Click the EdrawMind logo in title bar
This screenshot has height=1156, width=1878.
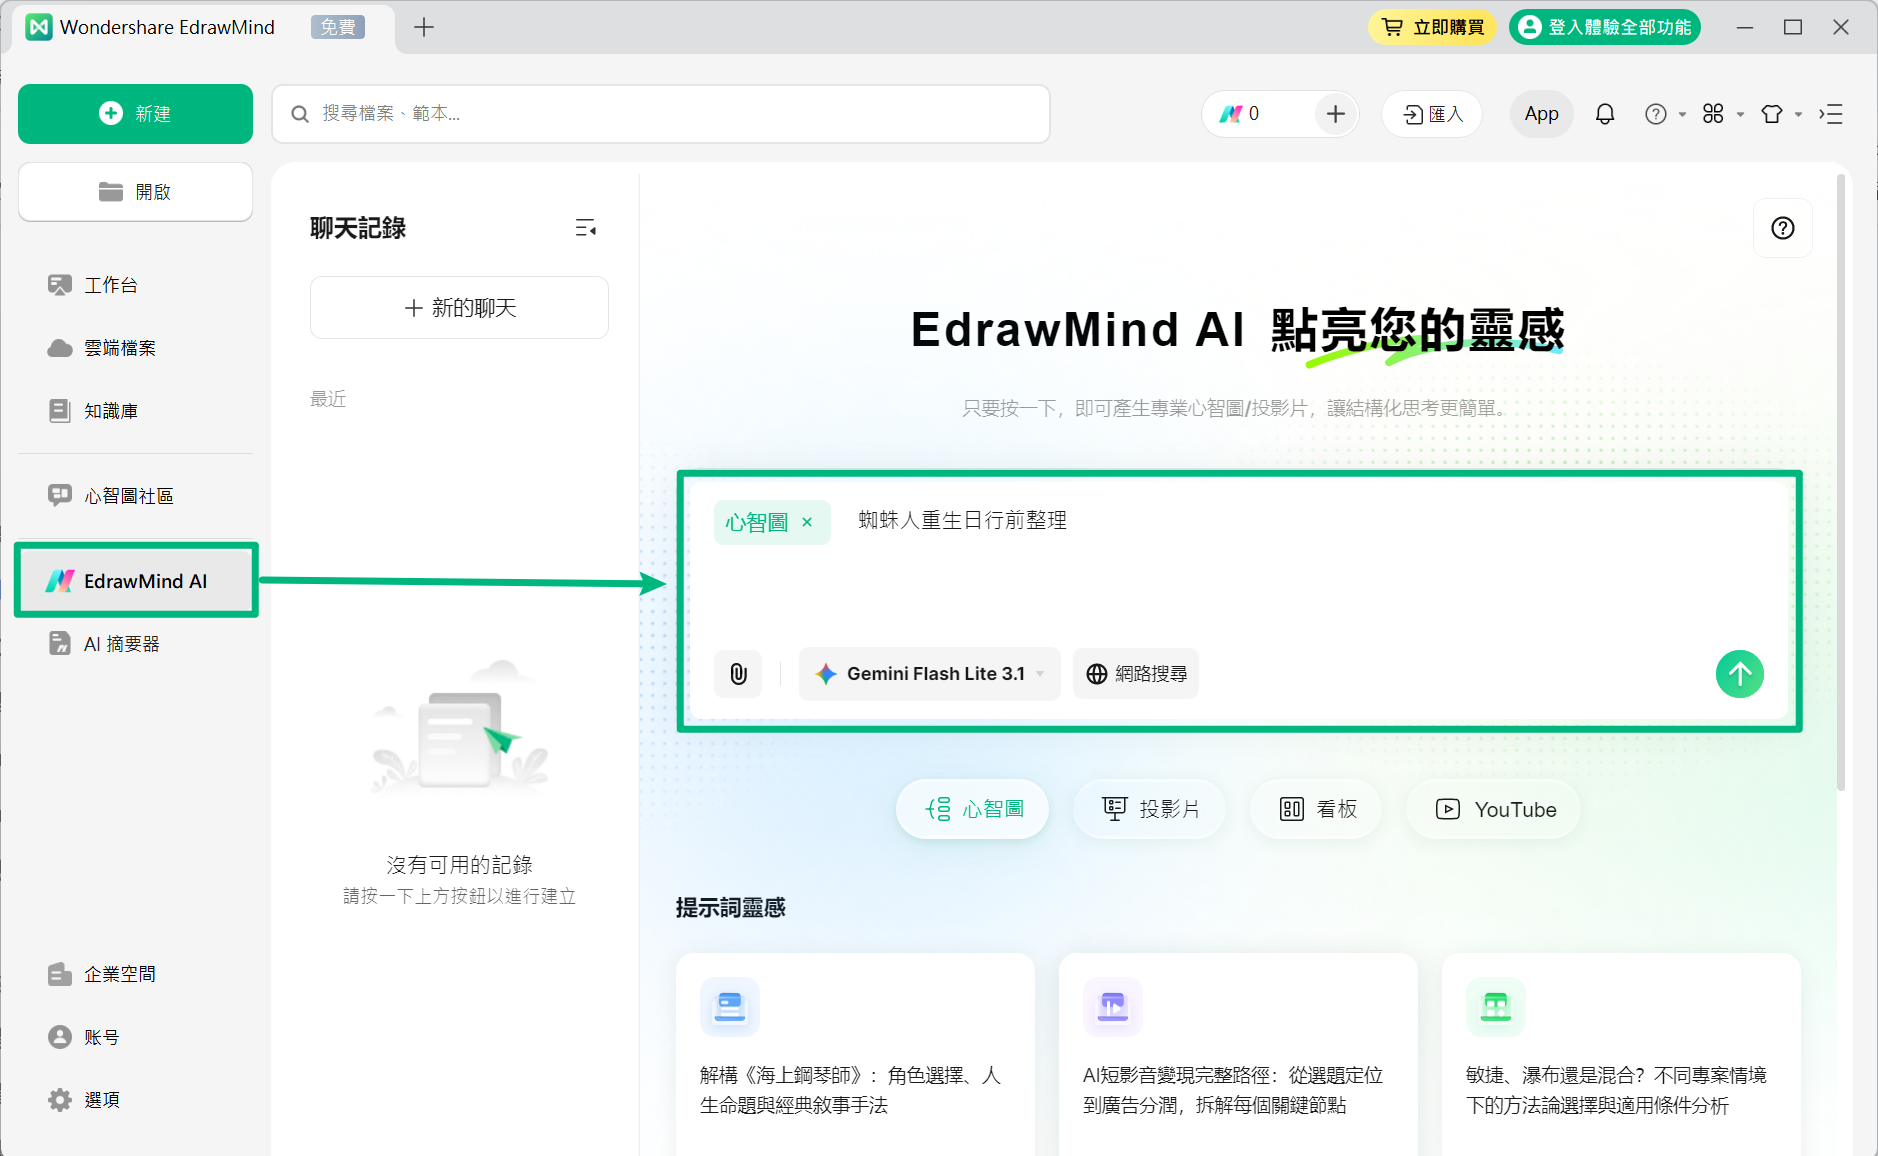pyautogui.click(x=39, y=27)
